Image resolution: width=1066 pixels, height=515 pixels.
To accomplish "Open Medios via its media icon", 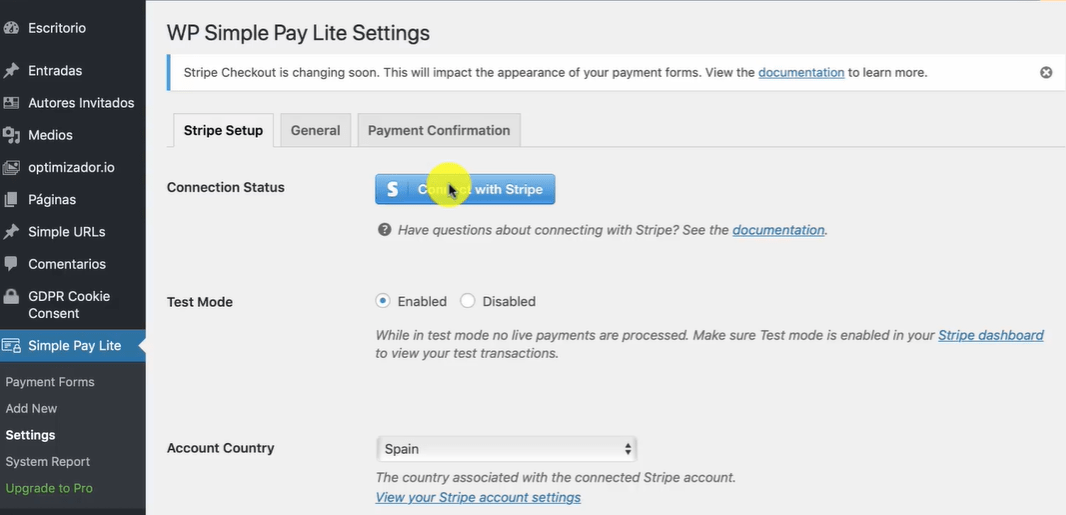I will pyautogui.click(x=11, y=135).
